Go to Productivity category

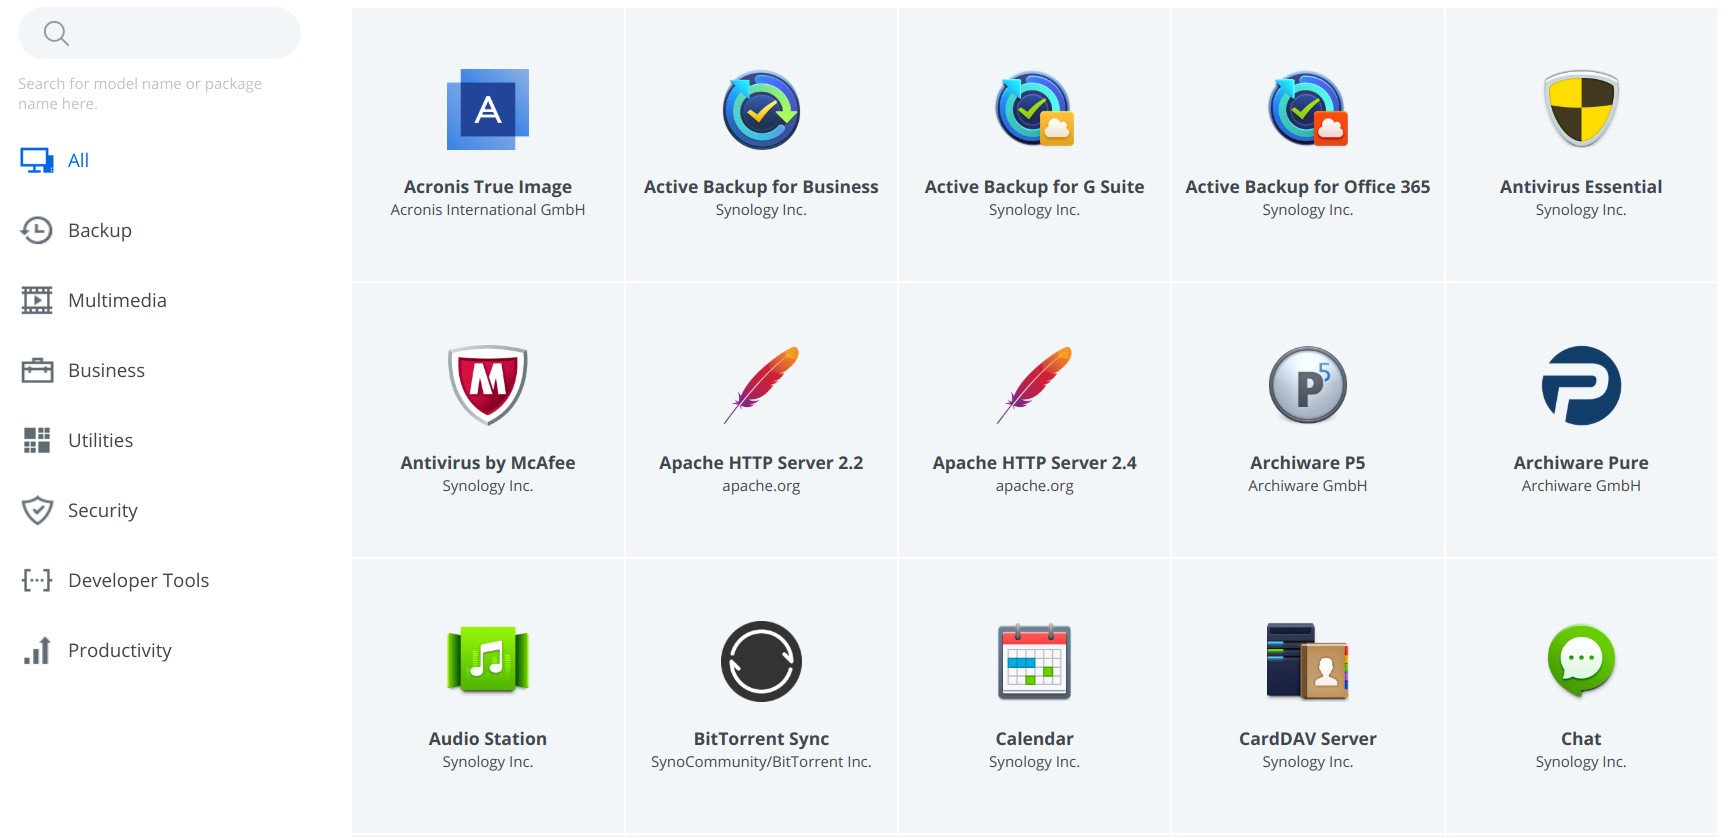click(119, 650)
